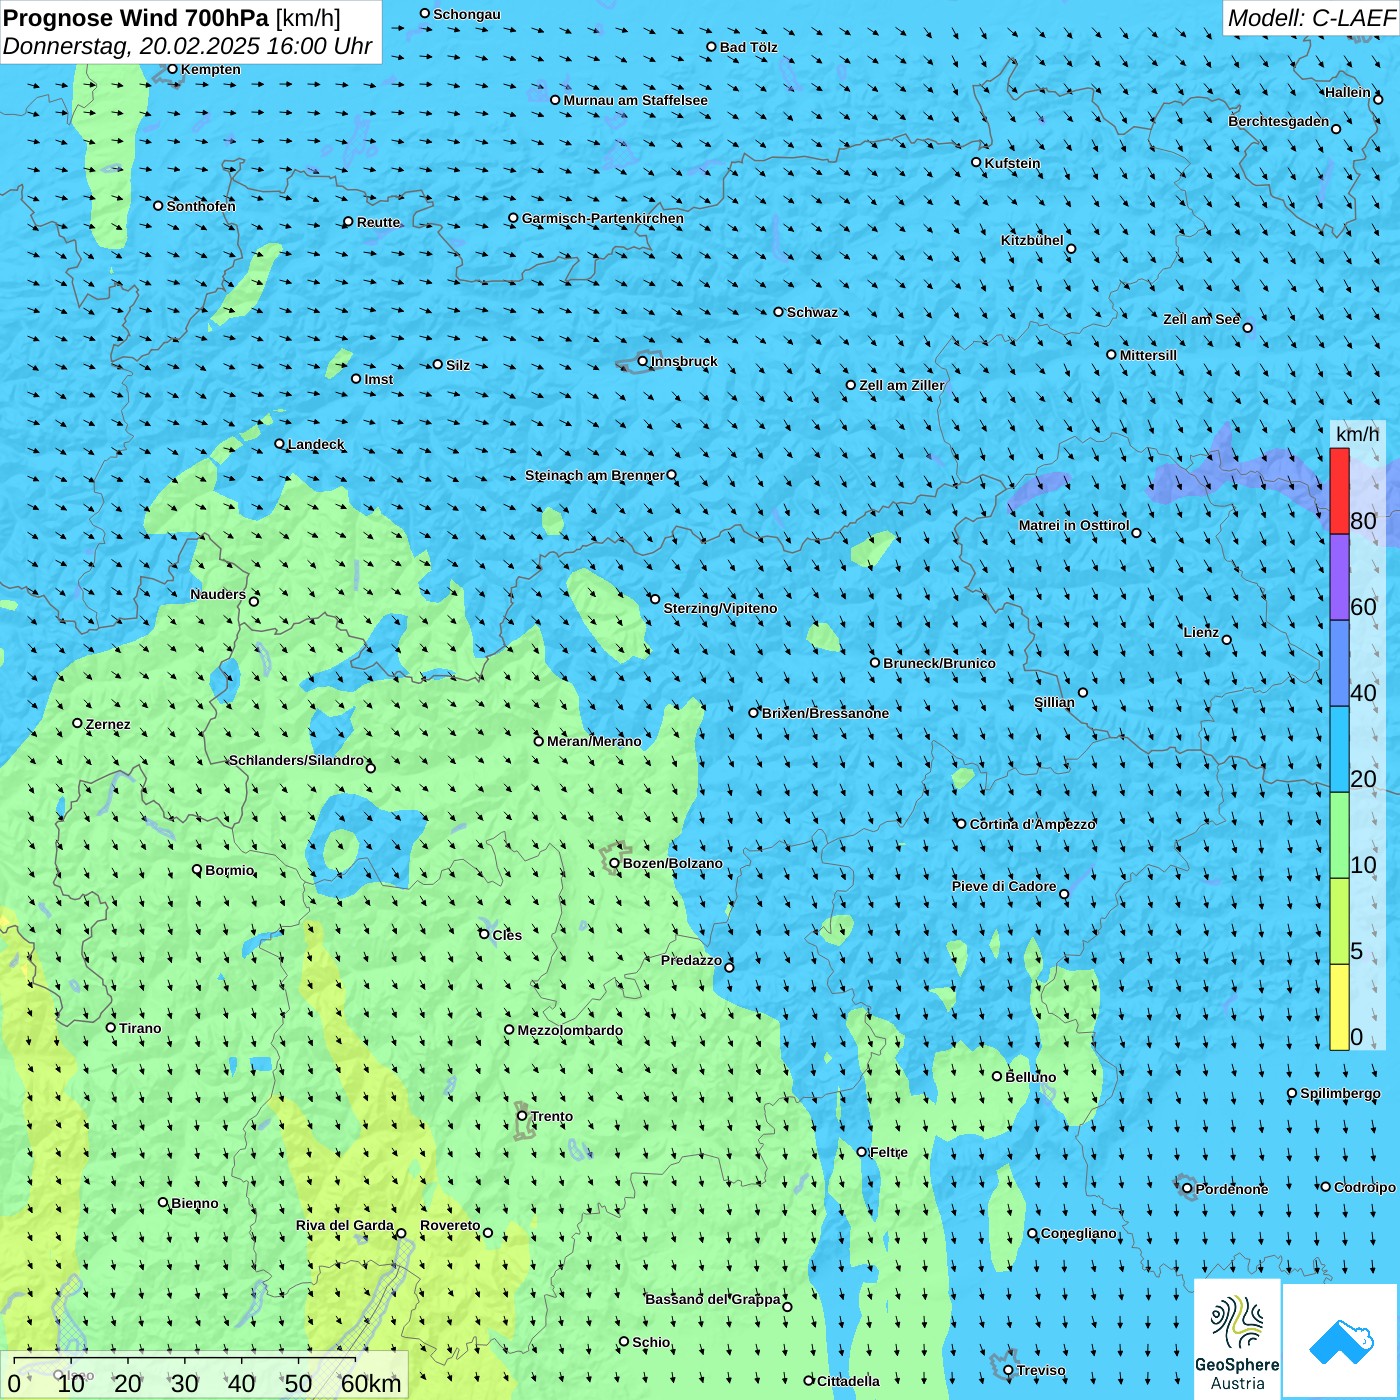Image resolution: width=1400 pixels, height=1400 pixels.
Task: Click the Trento city marker
Action: (x=522, y=1116)
